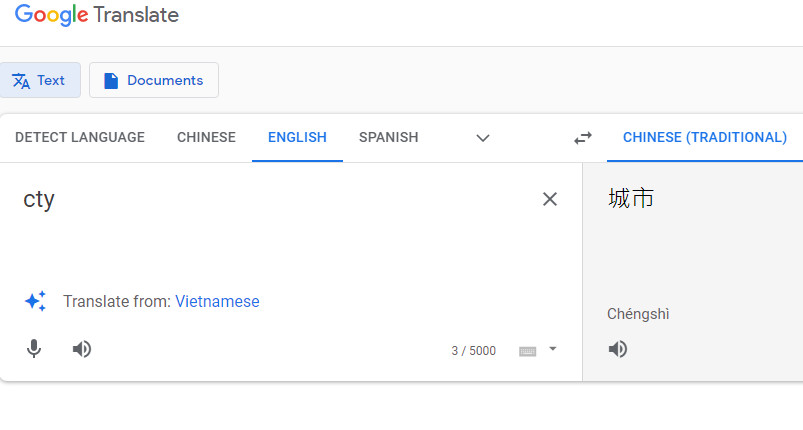Select the Detect Language tab
The height and width of the screenshot is (430, 803).
[80, 138]
